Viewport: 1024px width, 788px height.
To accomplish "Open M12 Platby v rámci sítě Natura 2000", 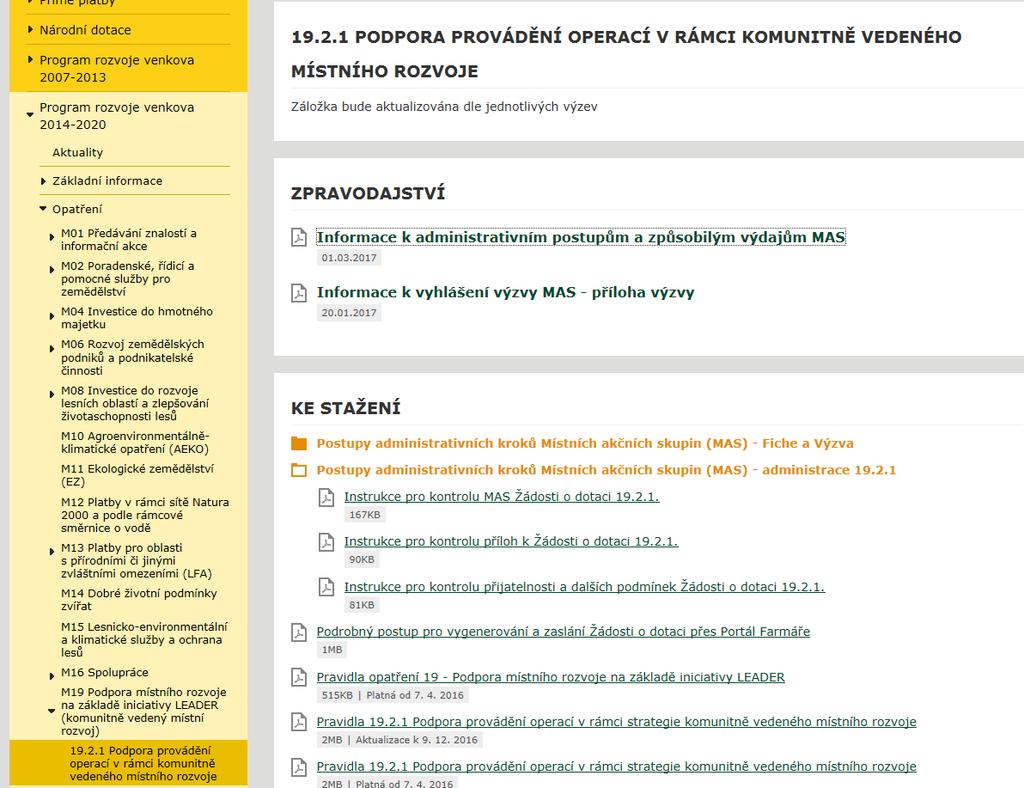I will (145, 515).
